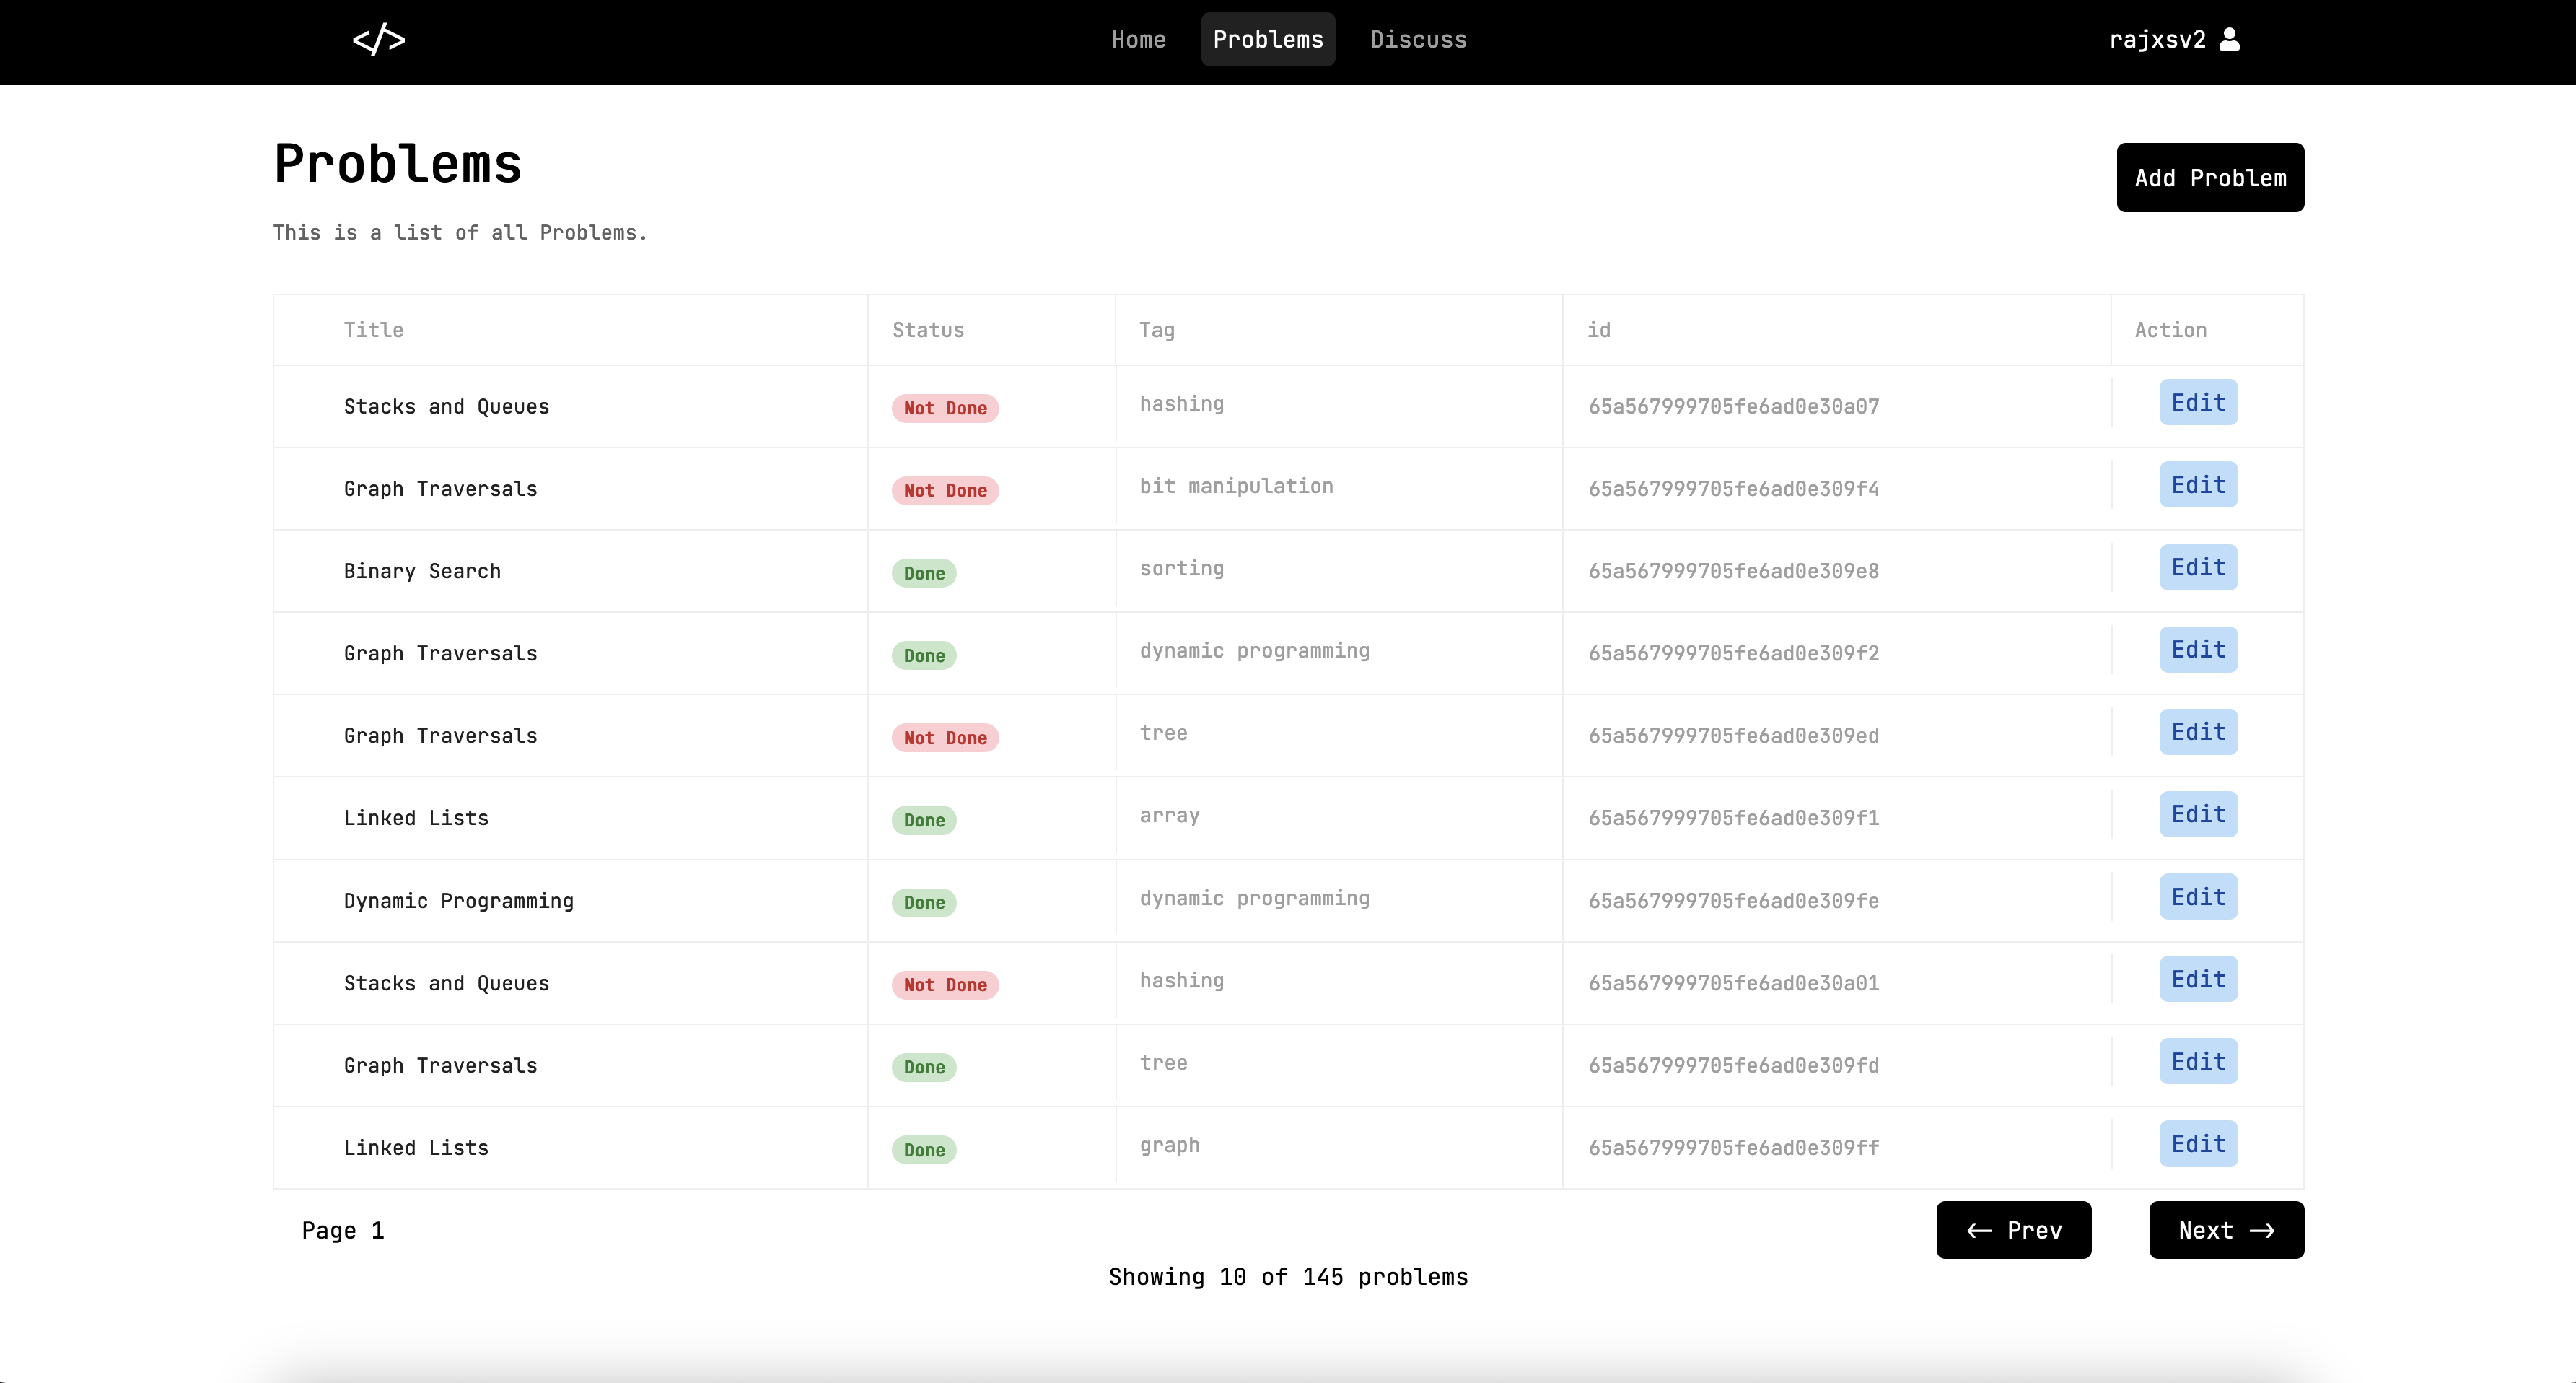Click the rajxsv2 username
Screen dimensions: 2576x1383
coord(2157,39)
